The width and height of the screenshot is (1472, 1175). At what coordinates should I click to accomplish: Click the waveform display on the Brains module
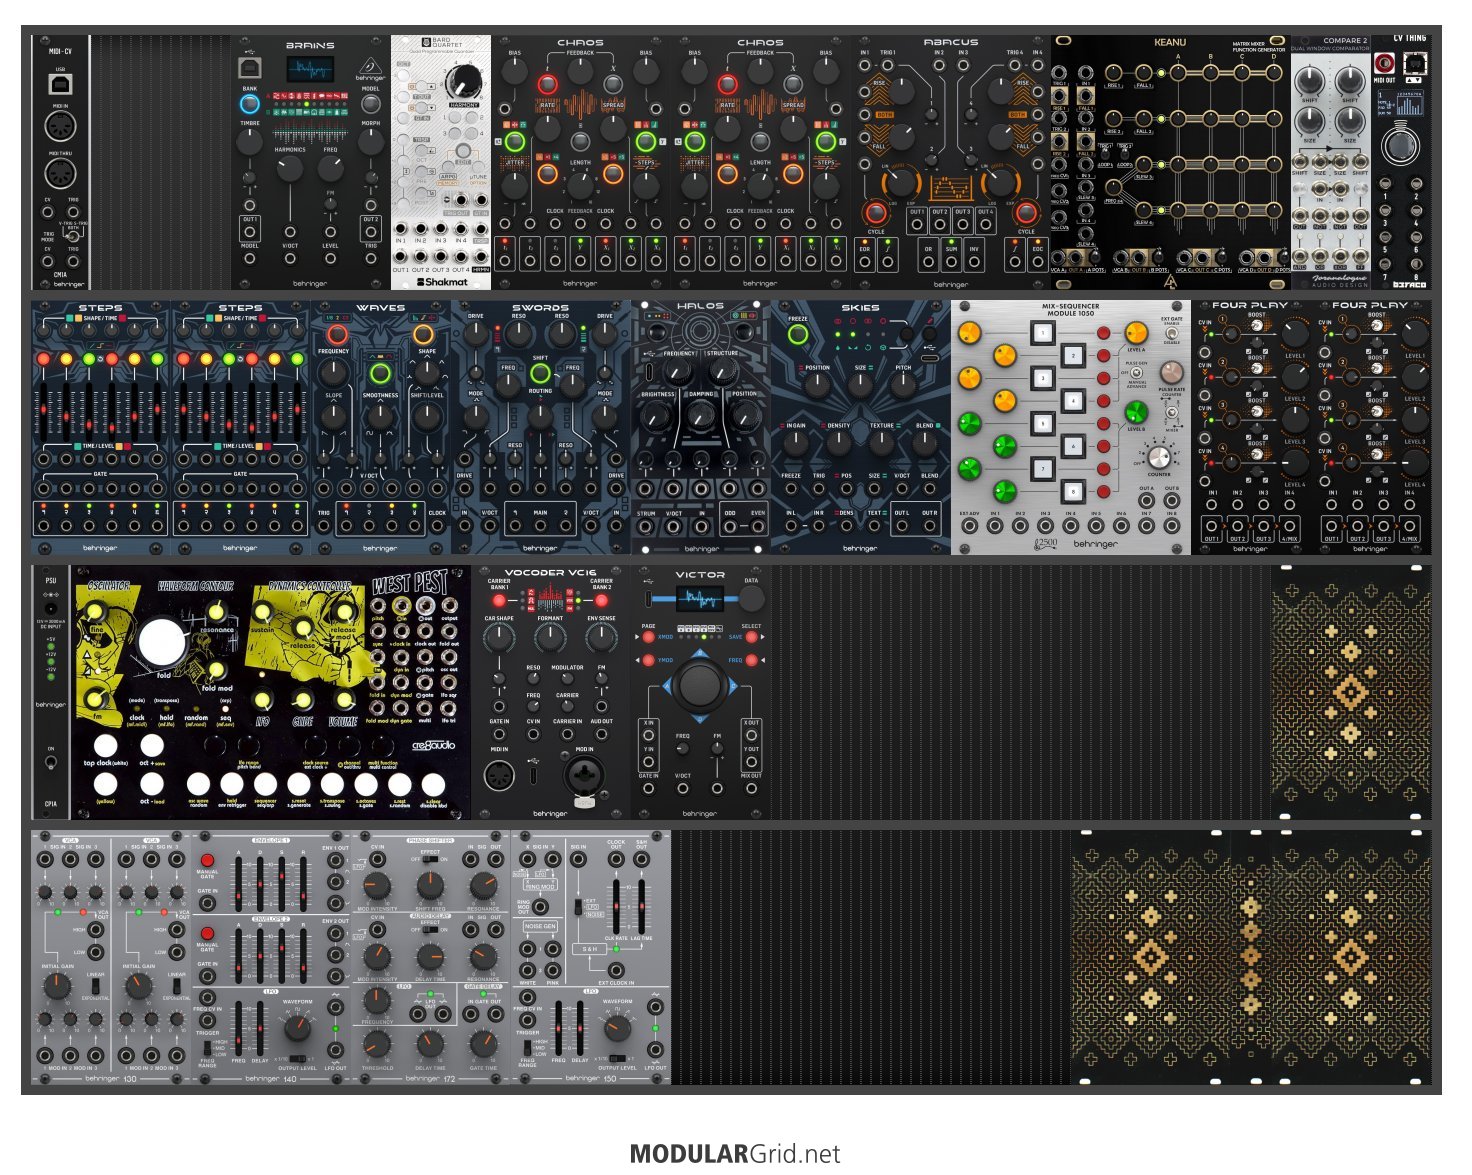(x=310, y=70)
